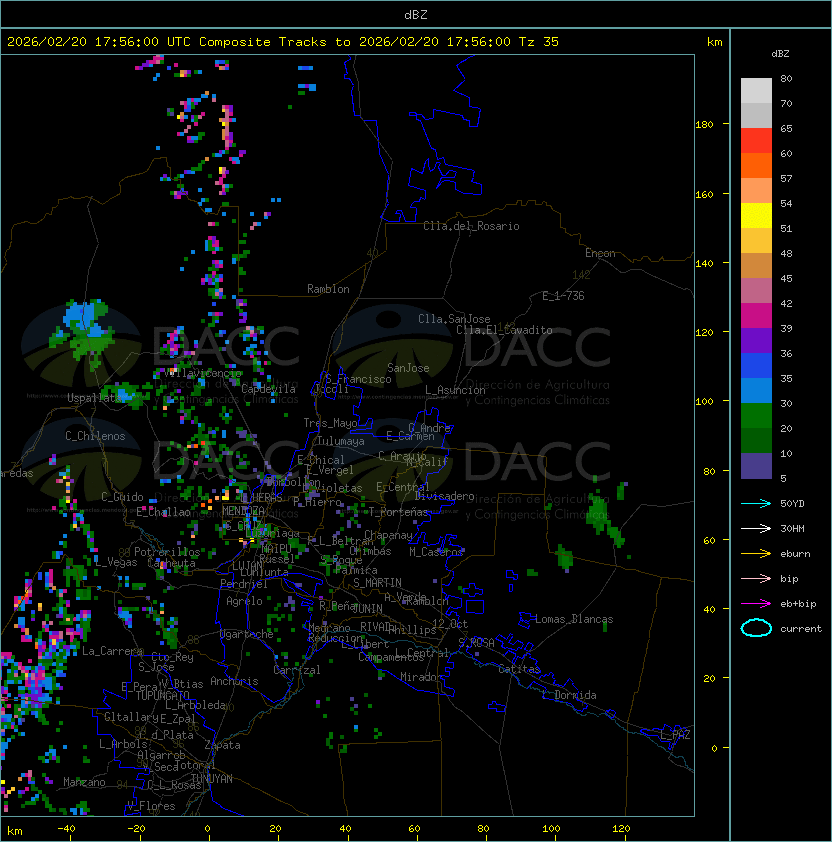Click the 'Tz 35' value in header
Viewport: 832px width, 842px height.
pyautogui.click(x=539, y=42)
